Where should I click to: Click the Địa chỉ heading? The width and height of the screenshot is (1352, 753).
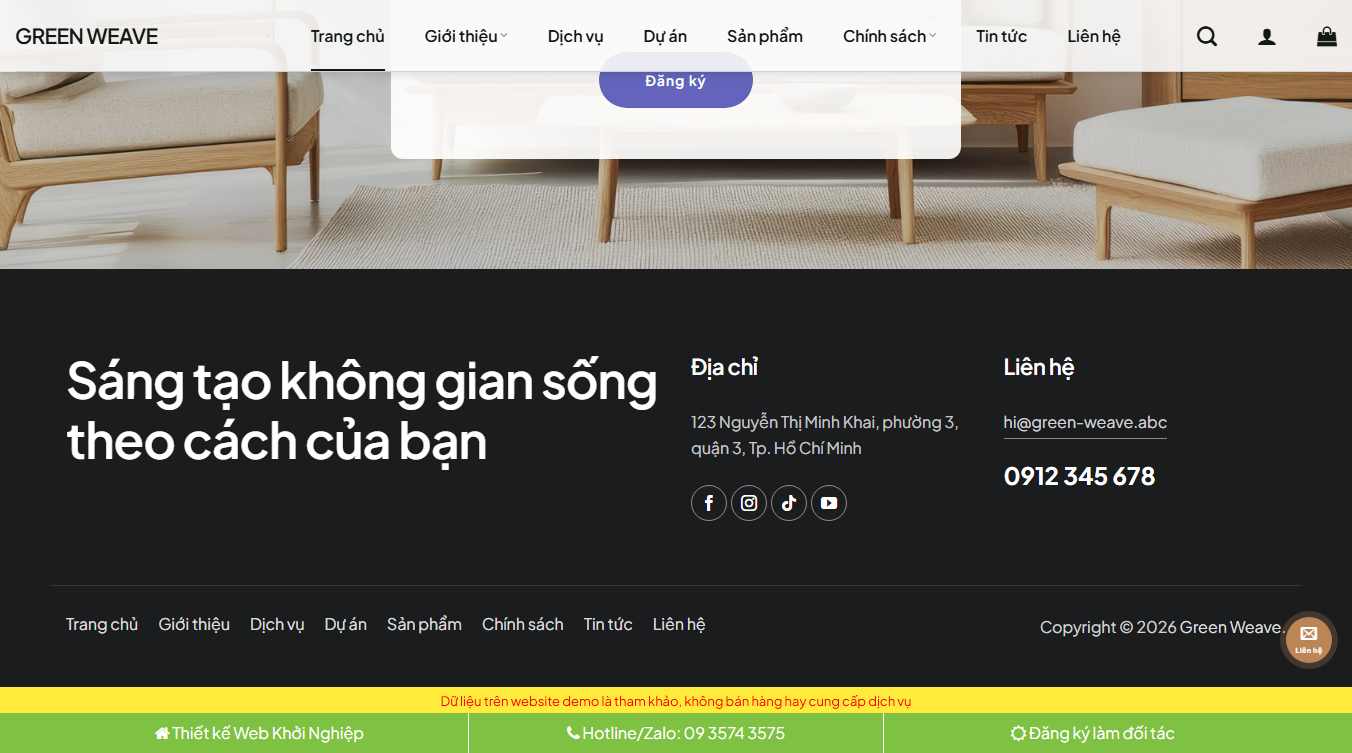(x=724, y=367)
